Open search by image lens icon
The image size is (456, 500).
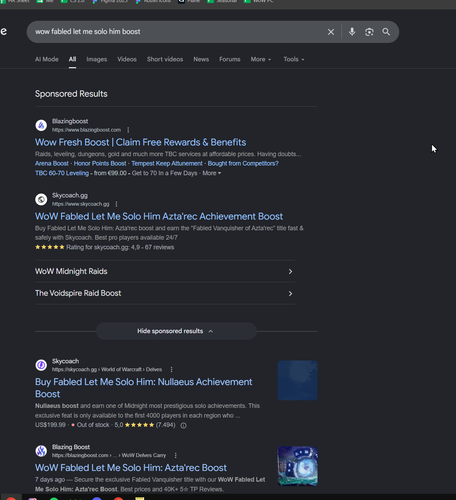point(369,32)
